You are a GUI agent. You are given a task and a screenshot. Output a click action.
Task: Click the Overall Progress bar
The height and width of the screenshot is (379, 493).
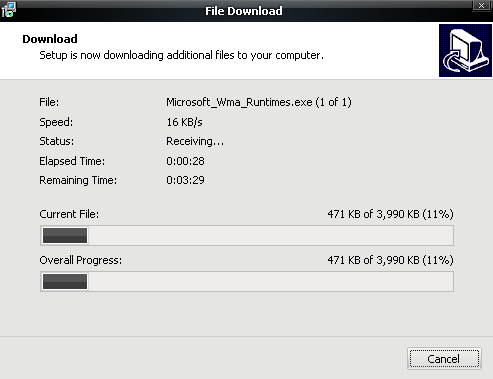click(247, 281)
